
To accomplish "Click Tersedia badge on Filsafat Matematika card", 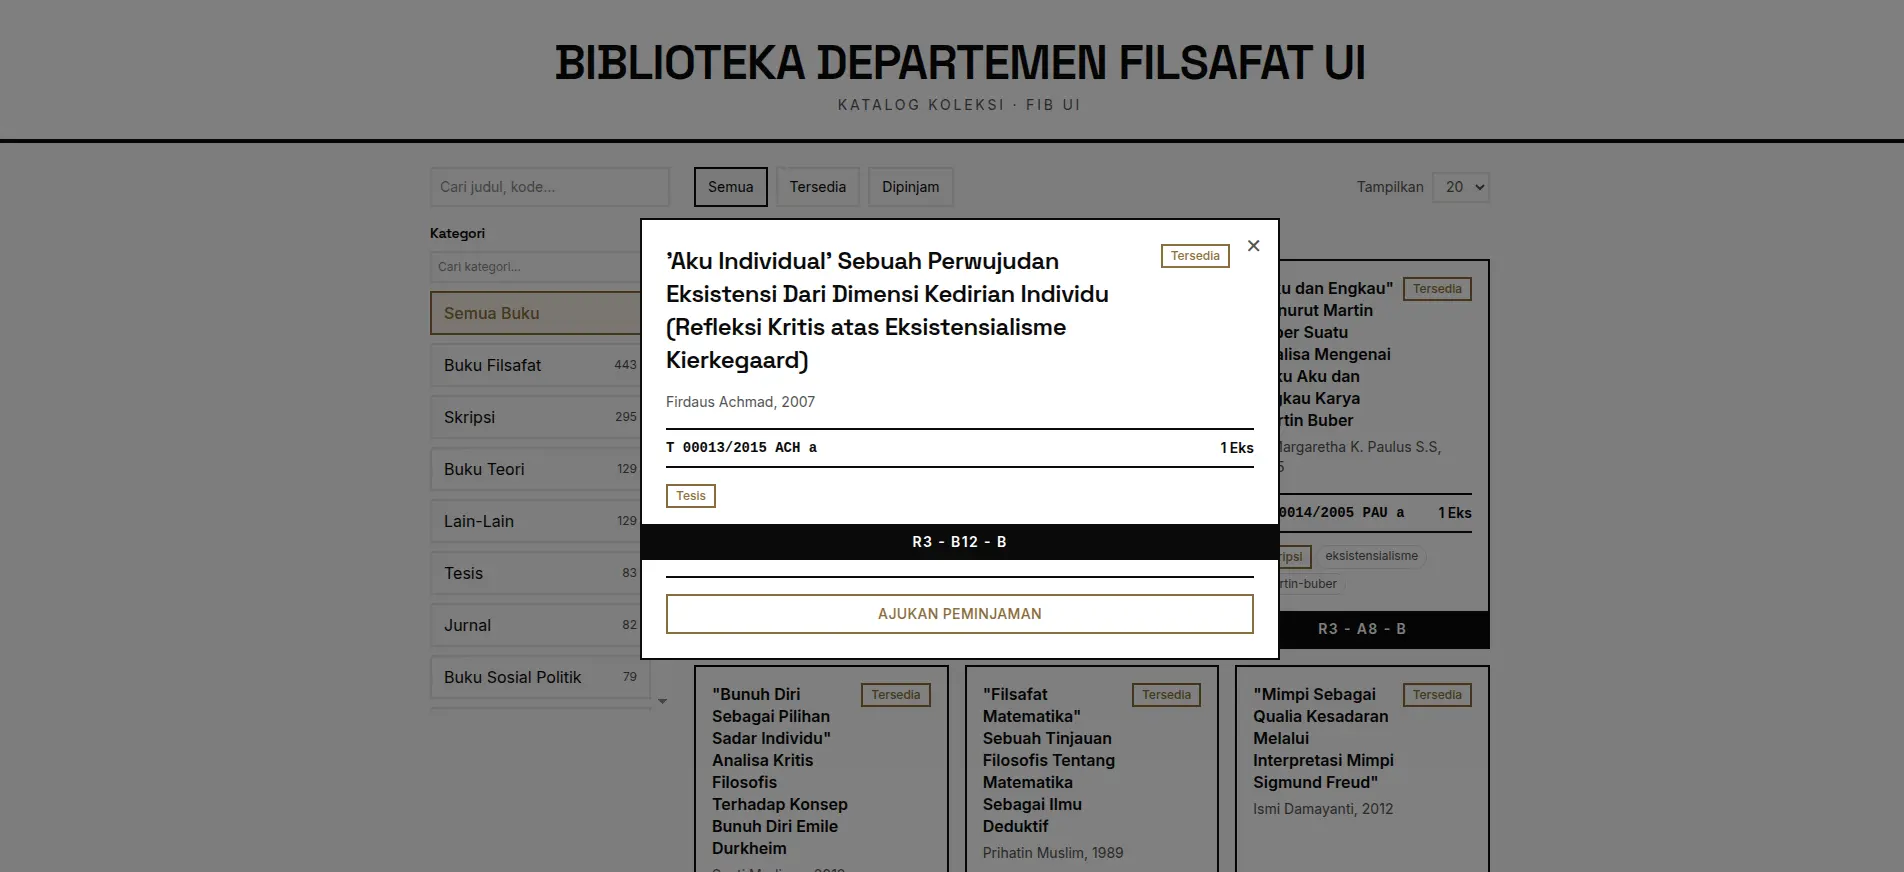I will [1166, 695].
